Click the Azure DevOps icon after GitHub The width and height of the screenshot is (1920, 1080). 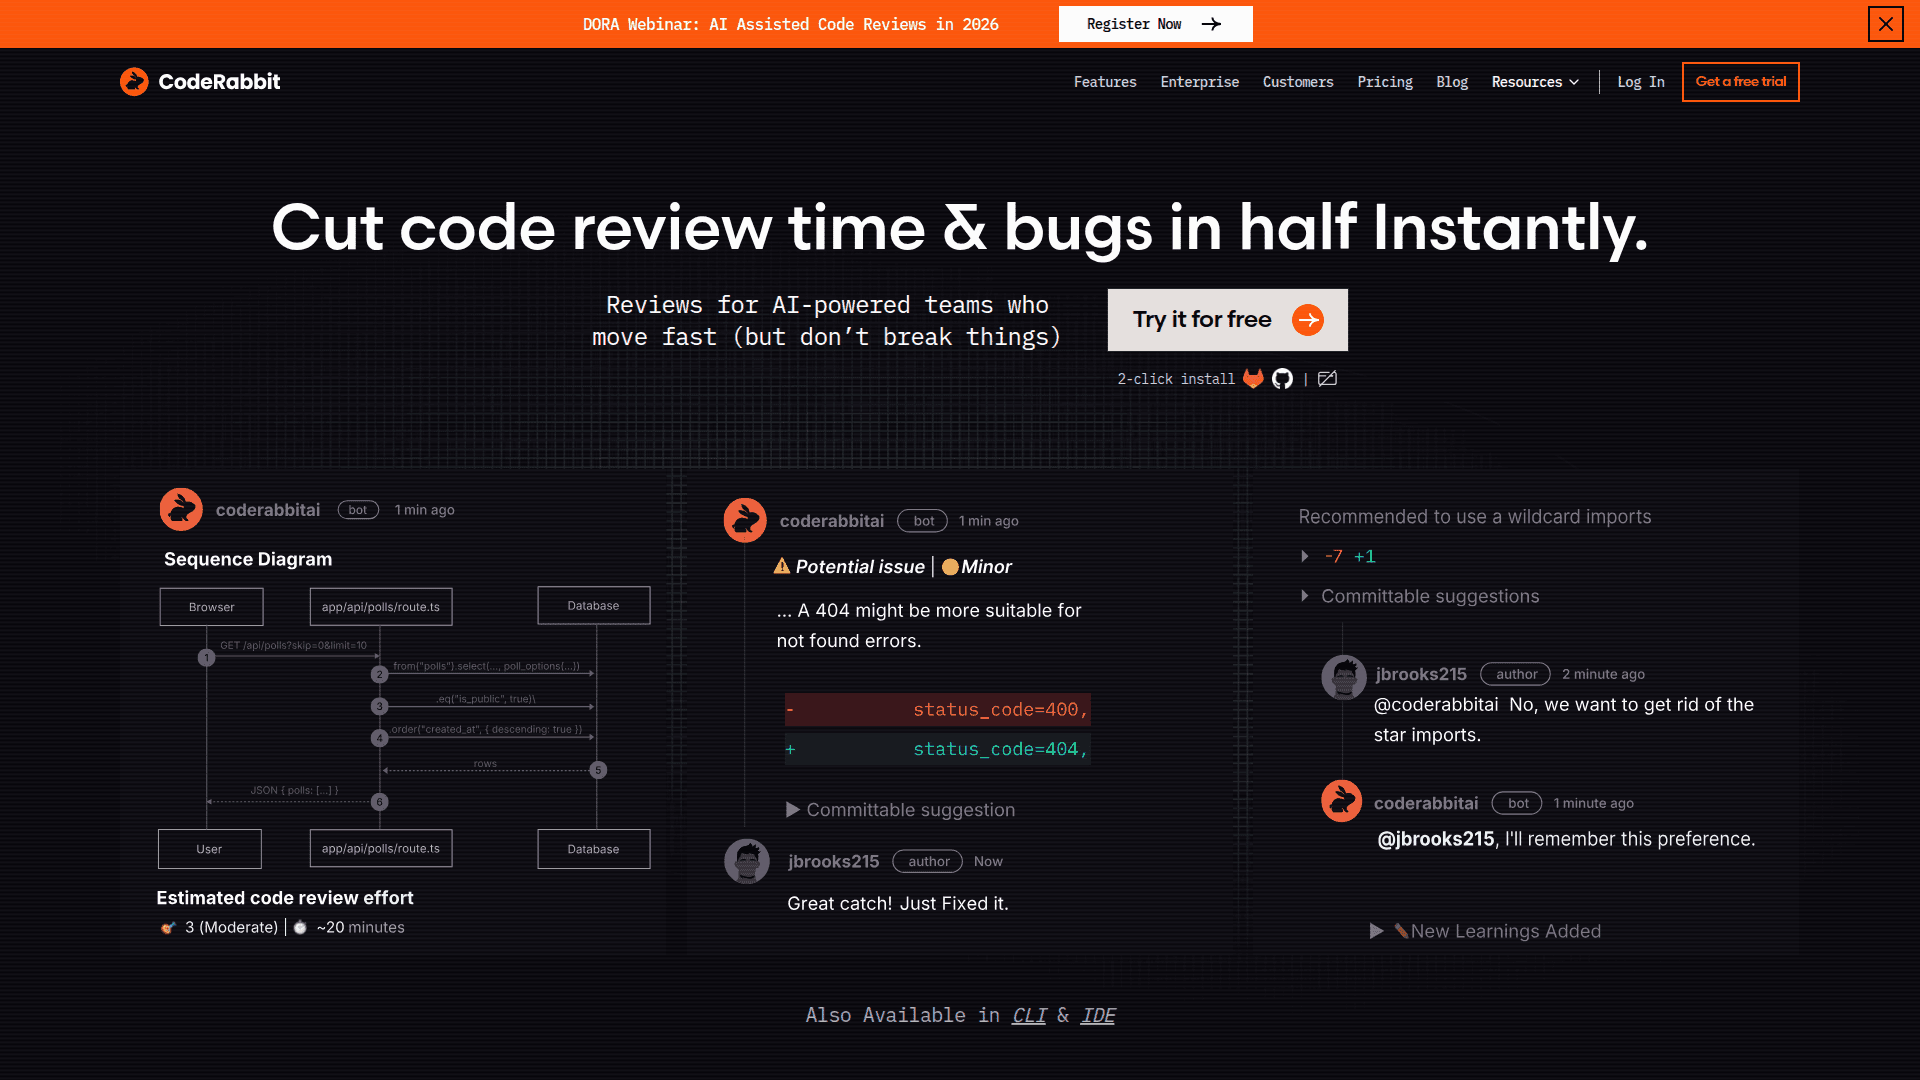click(x=1327, y=379)
